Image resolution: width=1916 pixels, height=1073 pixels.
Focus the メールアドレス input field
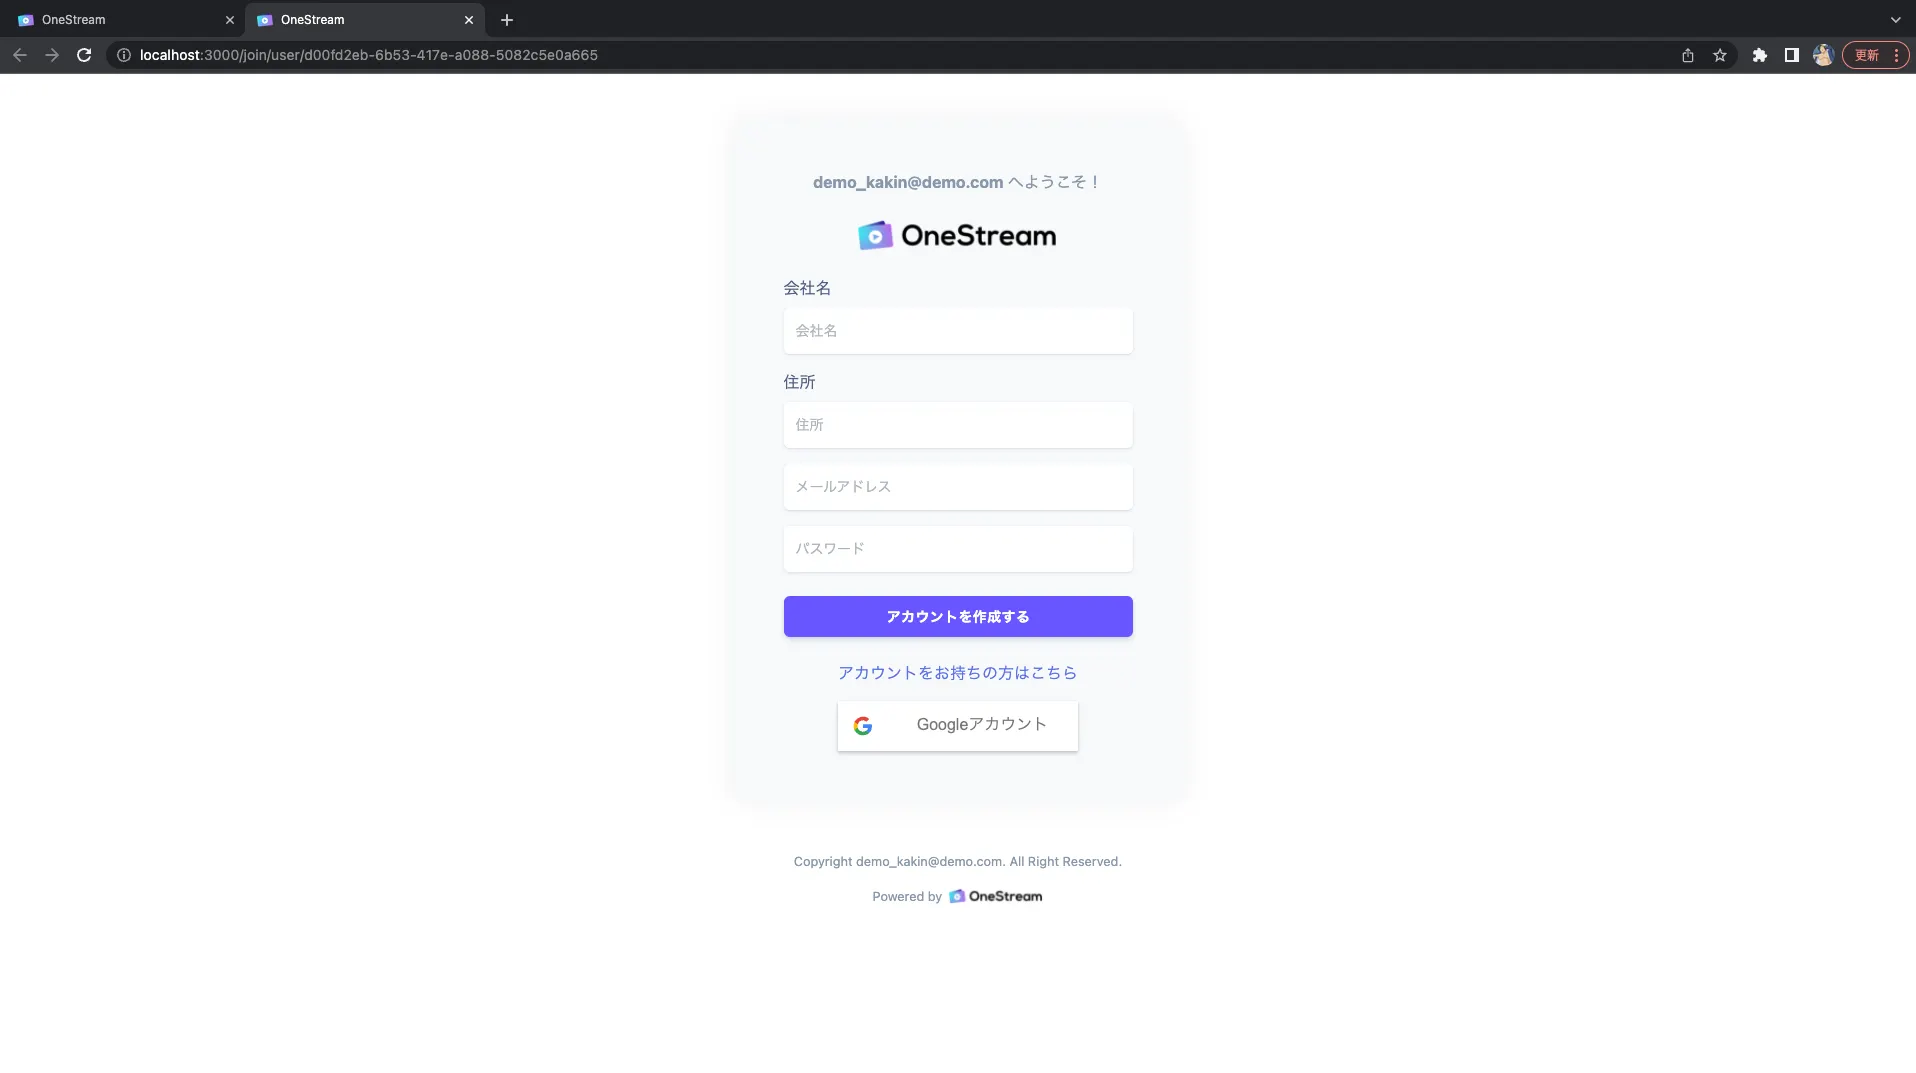pyautogui.click(x=958, y=487)
